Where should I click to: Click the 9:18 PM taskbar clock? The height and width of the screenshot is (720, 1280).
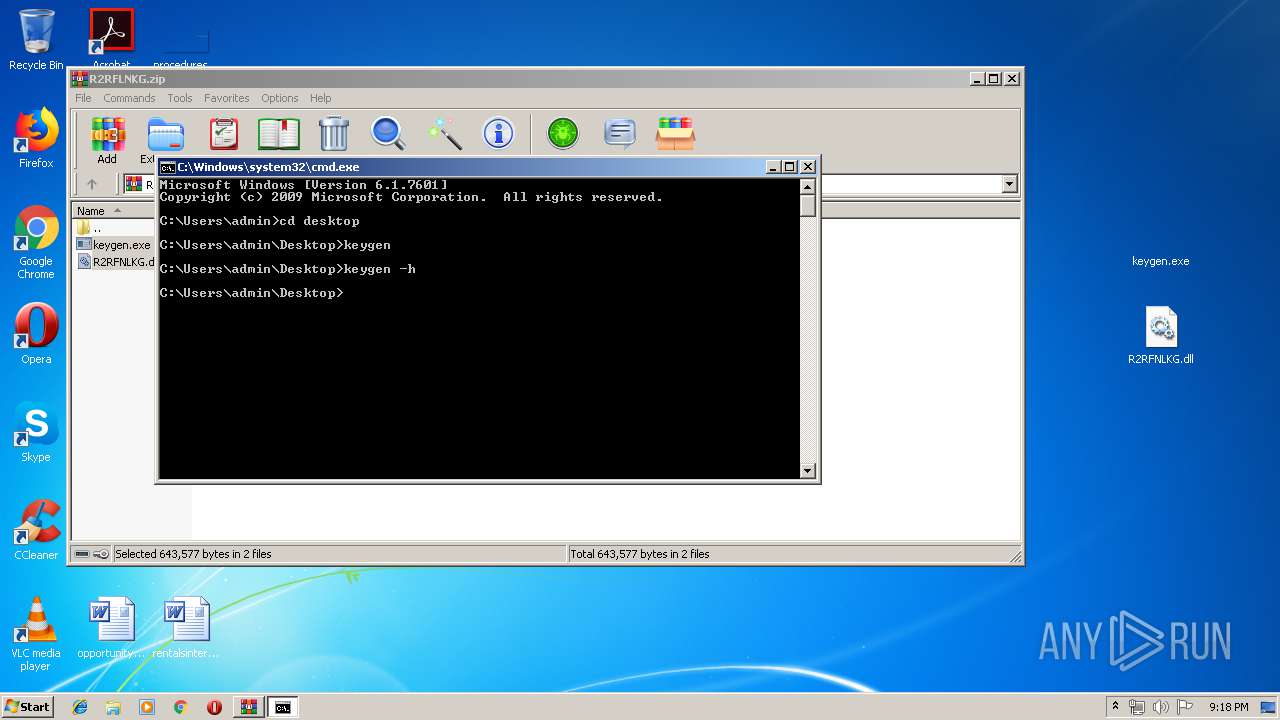tap(1228, 707)
